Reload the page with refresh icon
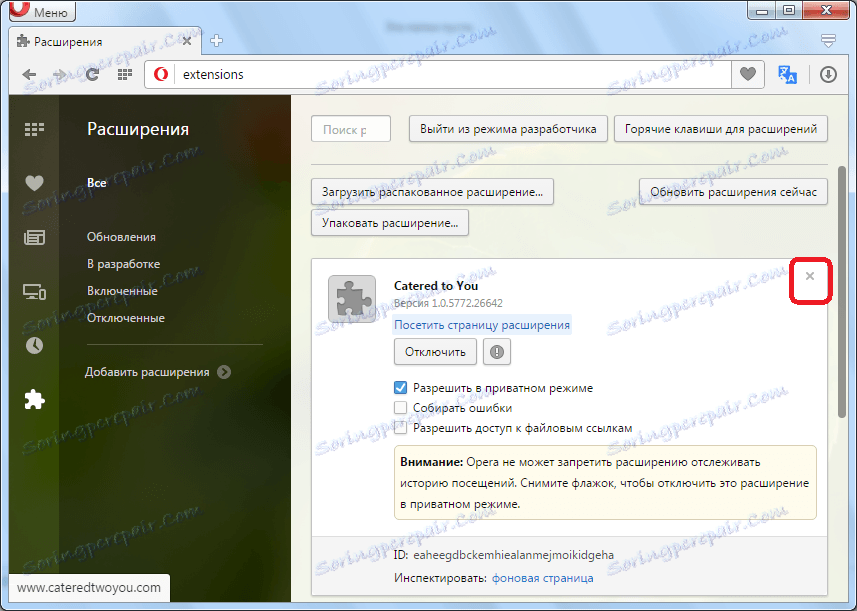857x611 pixels. tap(92, 74)
